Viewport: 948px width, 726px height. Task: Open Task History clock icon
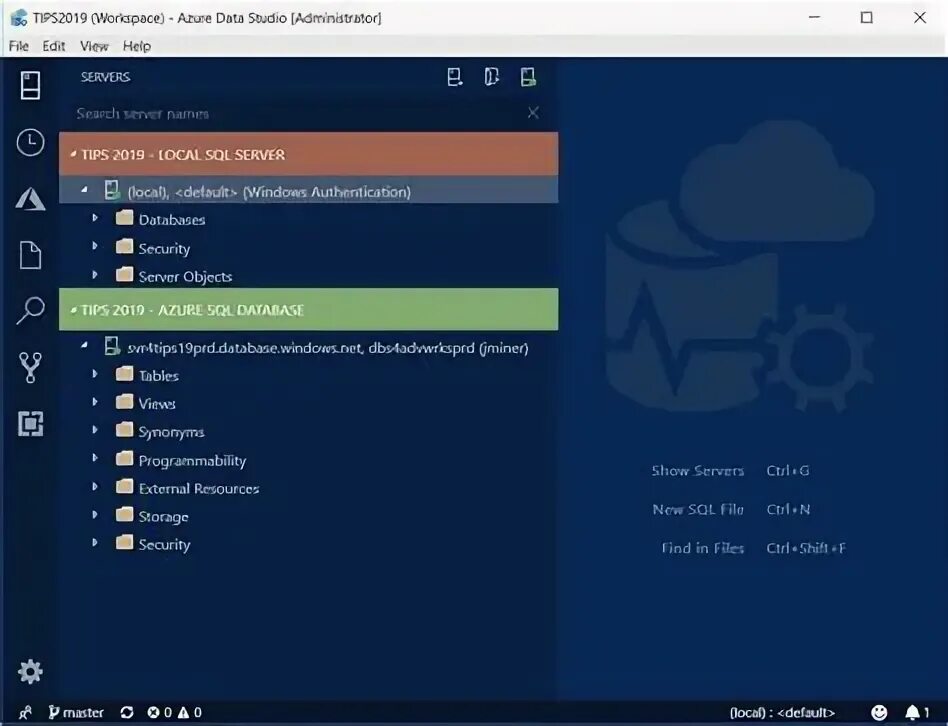coord(30,142)
